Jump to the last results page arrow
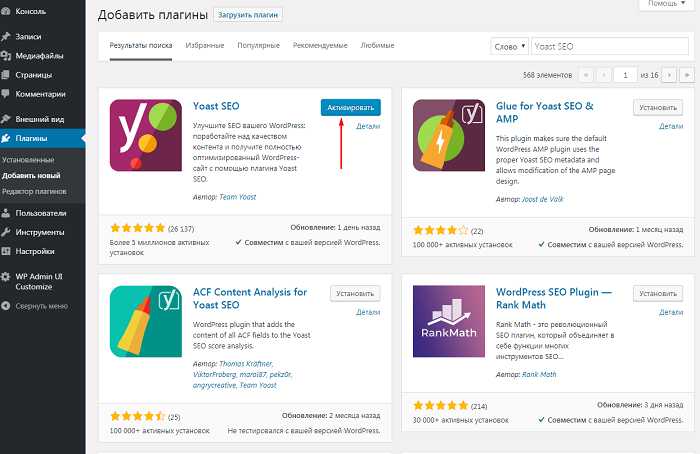 [686, 75]
